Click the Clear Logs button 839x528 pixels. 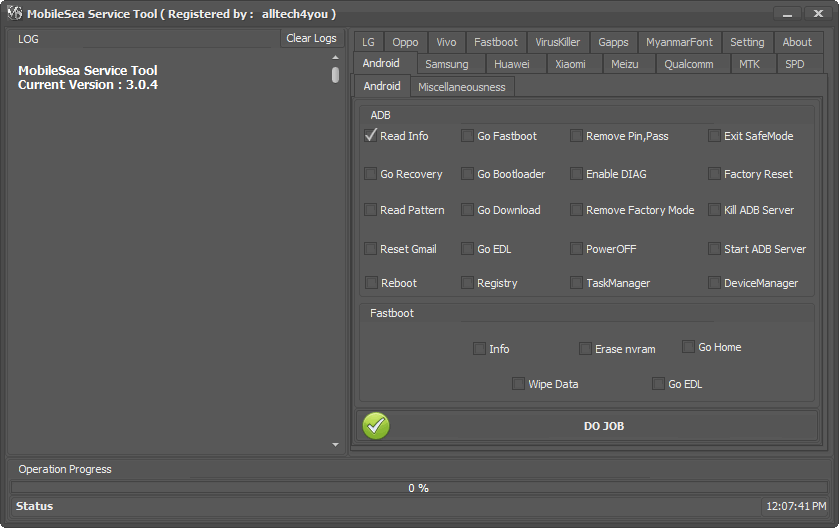[x=311, y=39]
